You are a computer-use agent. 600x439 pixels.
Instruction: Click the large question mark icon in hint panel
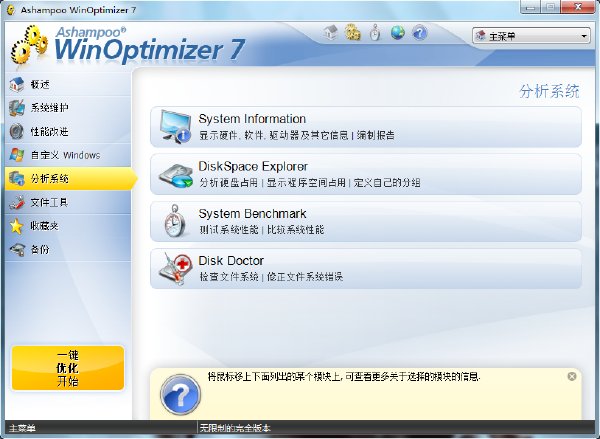pyautogui.click(x=180, y=395)
